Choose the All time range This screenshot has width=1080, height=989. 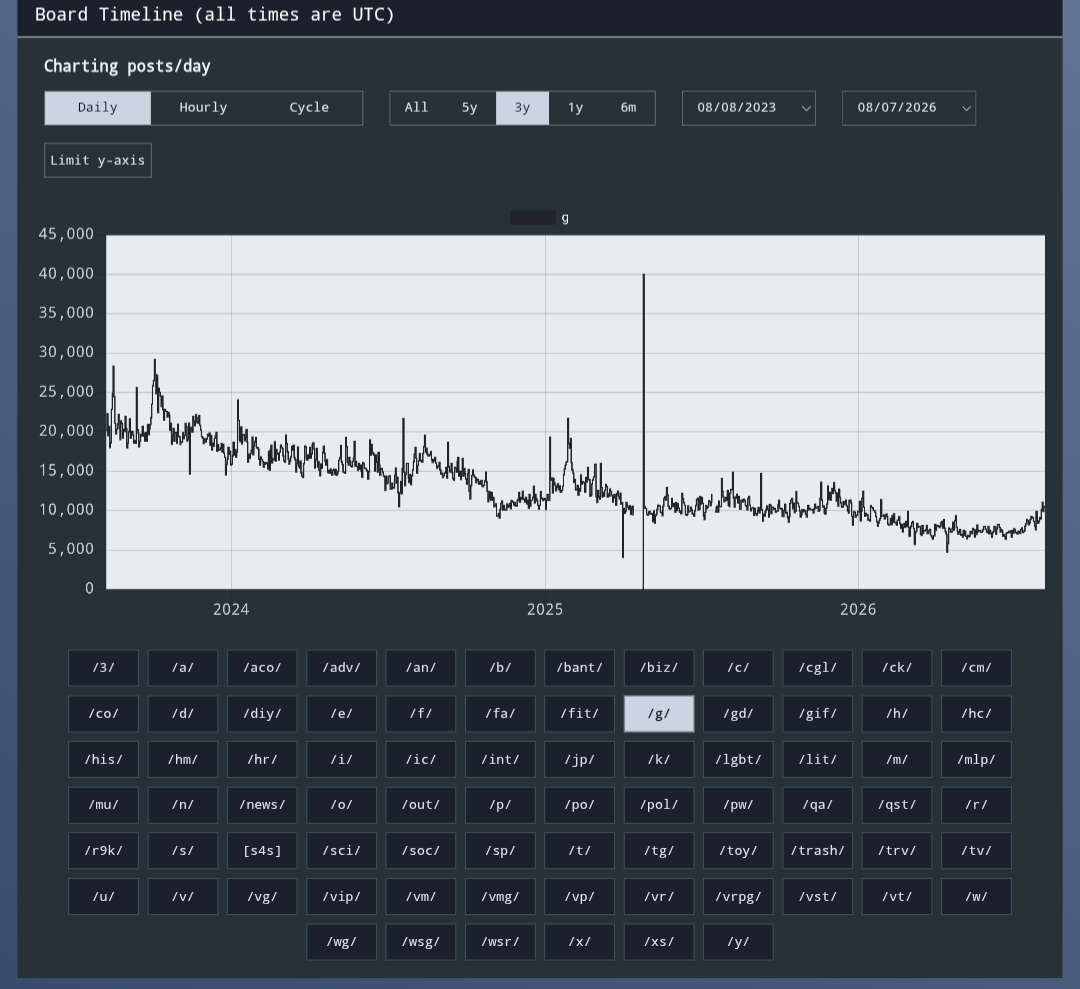click(416, 108)
